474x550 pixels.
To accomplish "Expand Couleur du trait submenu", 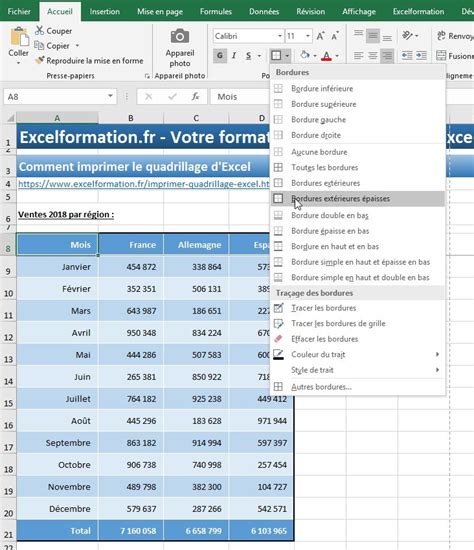I will coord(358,354).
